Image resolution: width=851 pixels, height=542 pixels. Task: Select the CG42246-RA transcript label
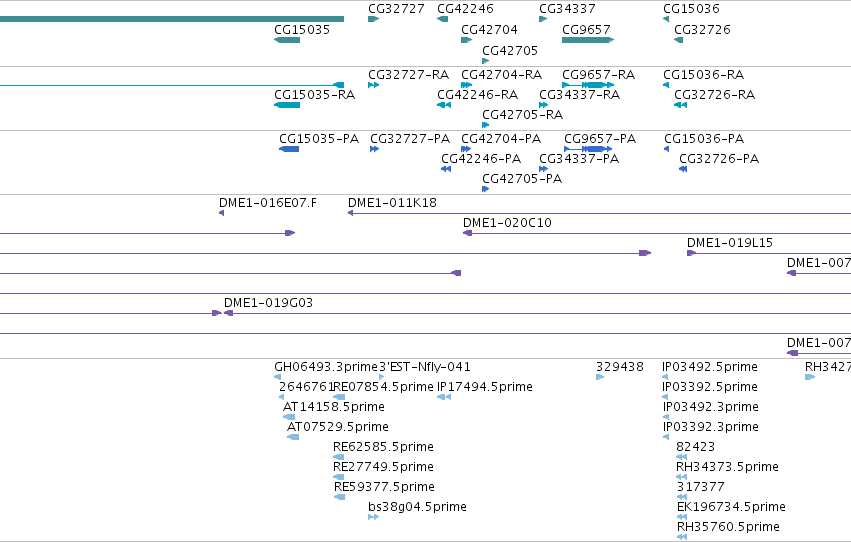[478, 95]
